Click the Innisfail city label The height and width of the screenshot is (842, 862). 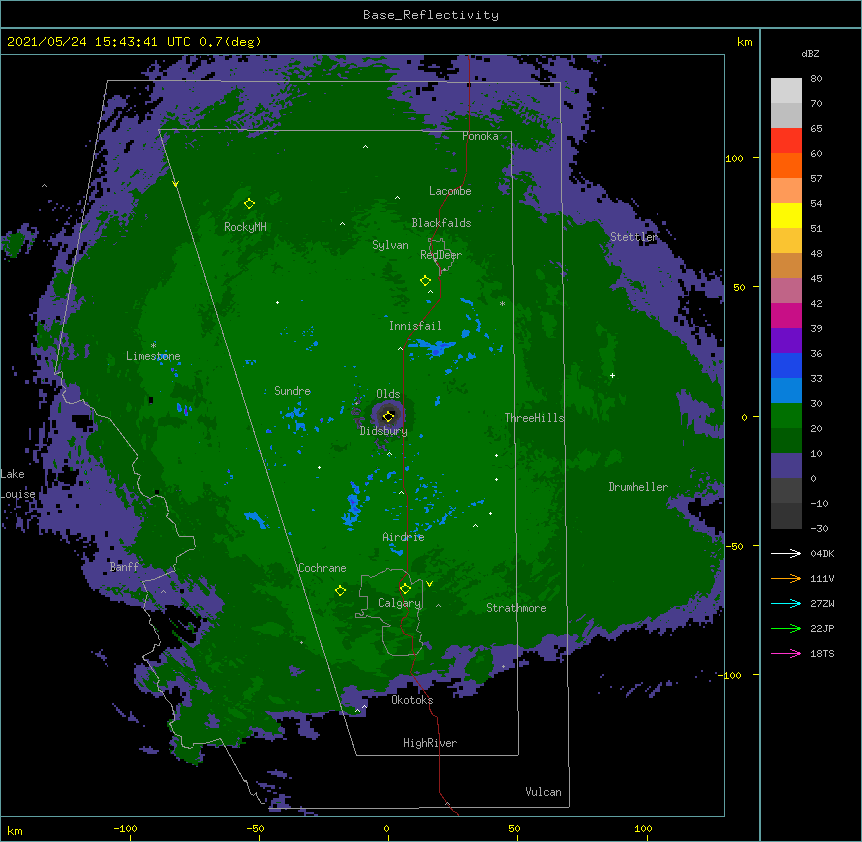click(x=415, y=326)
